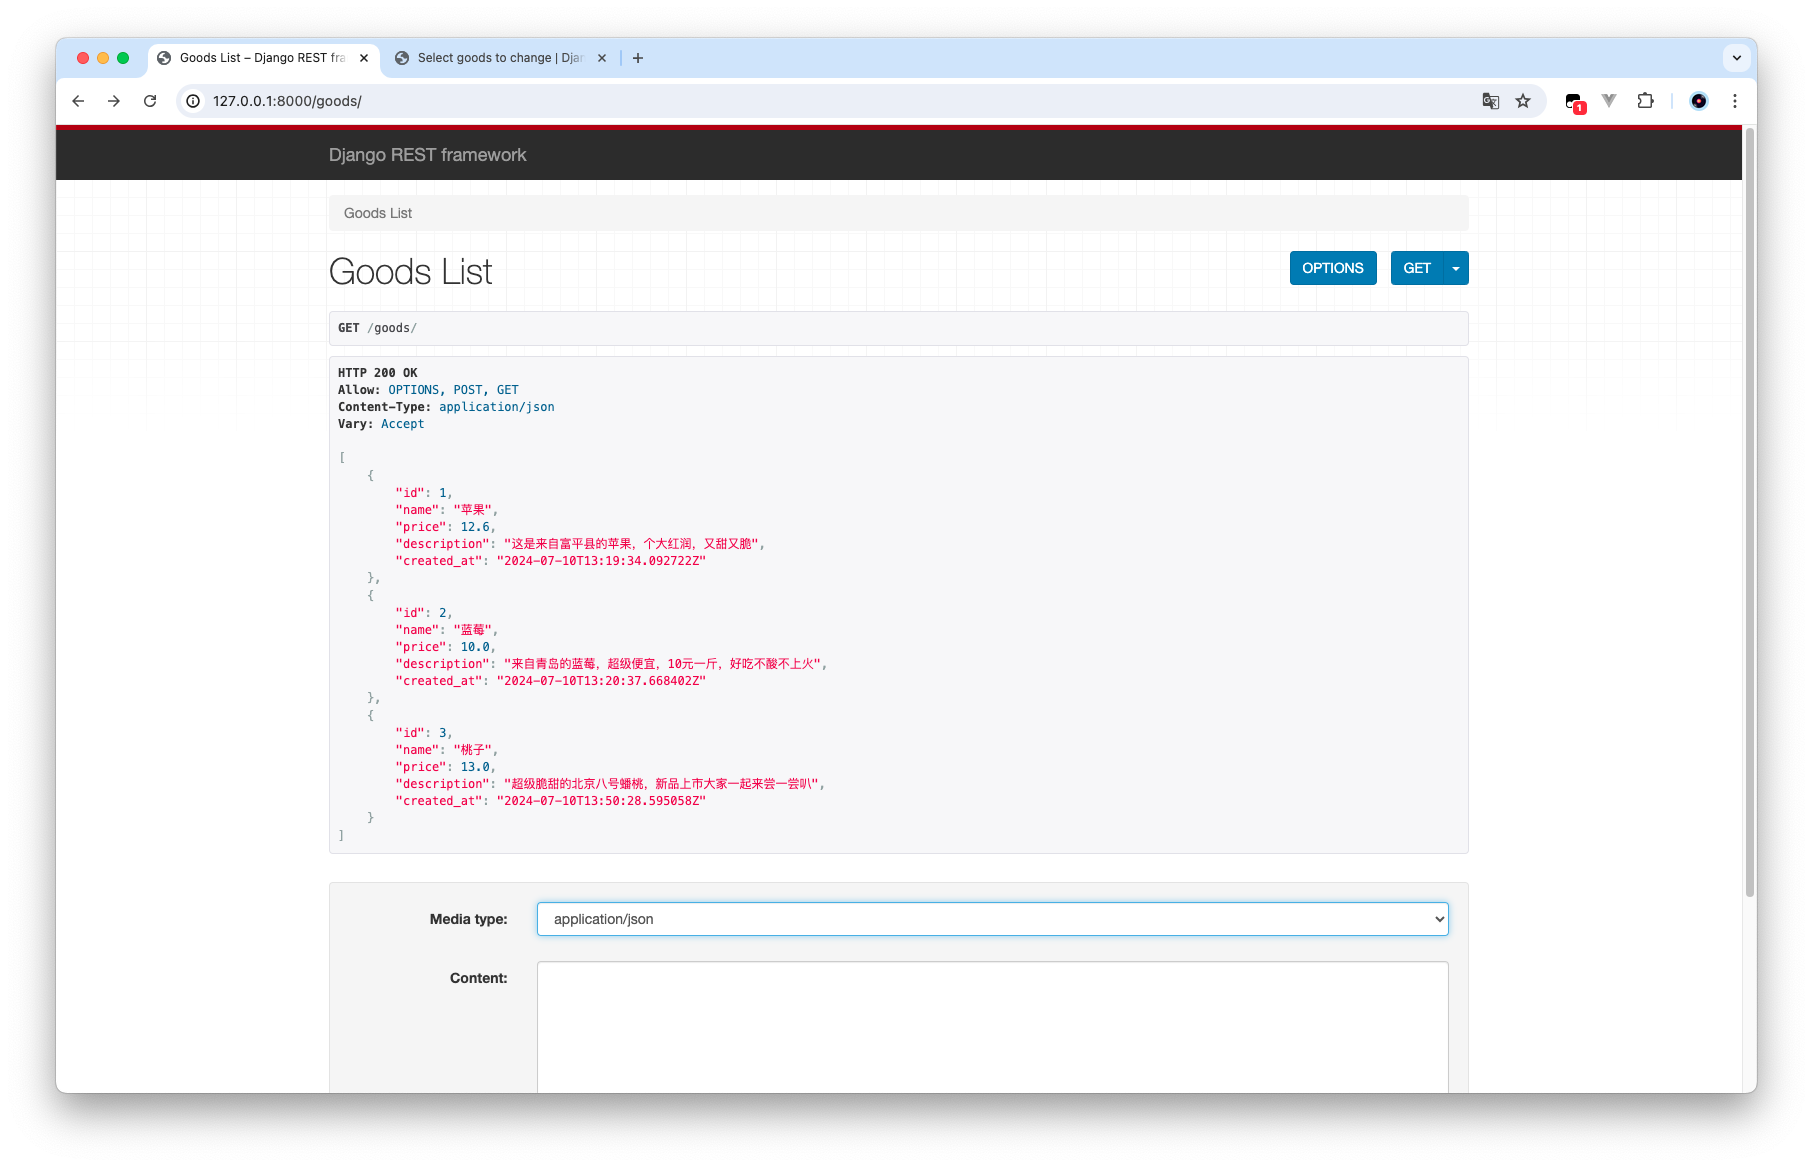This screenshot has height=1167, width=1813.
Task: Click the price value 13.0
Action: tap(475, 767)
